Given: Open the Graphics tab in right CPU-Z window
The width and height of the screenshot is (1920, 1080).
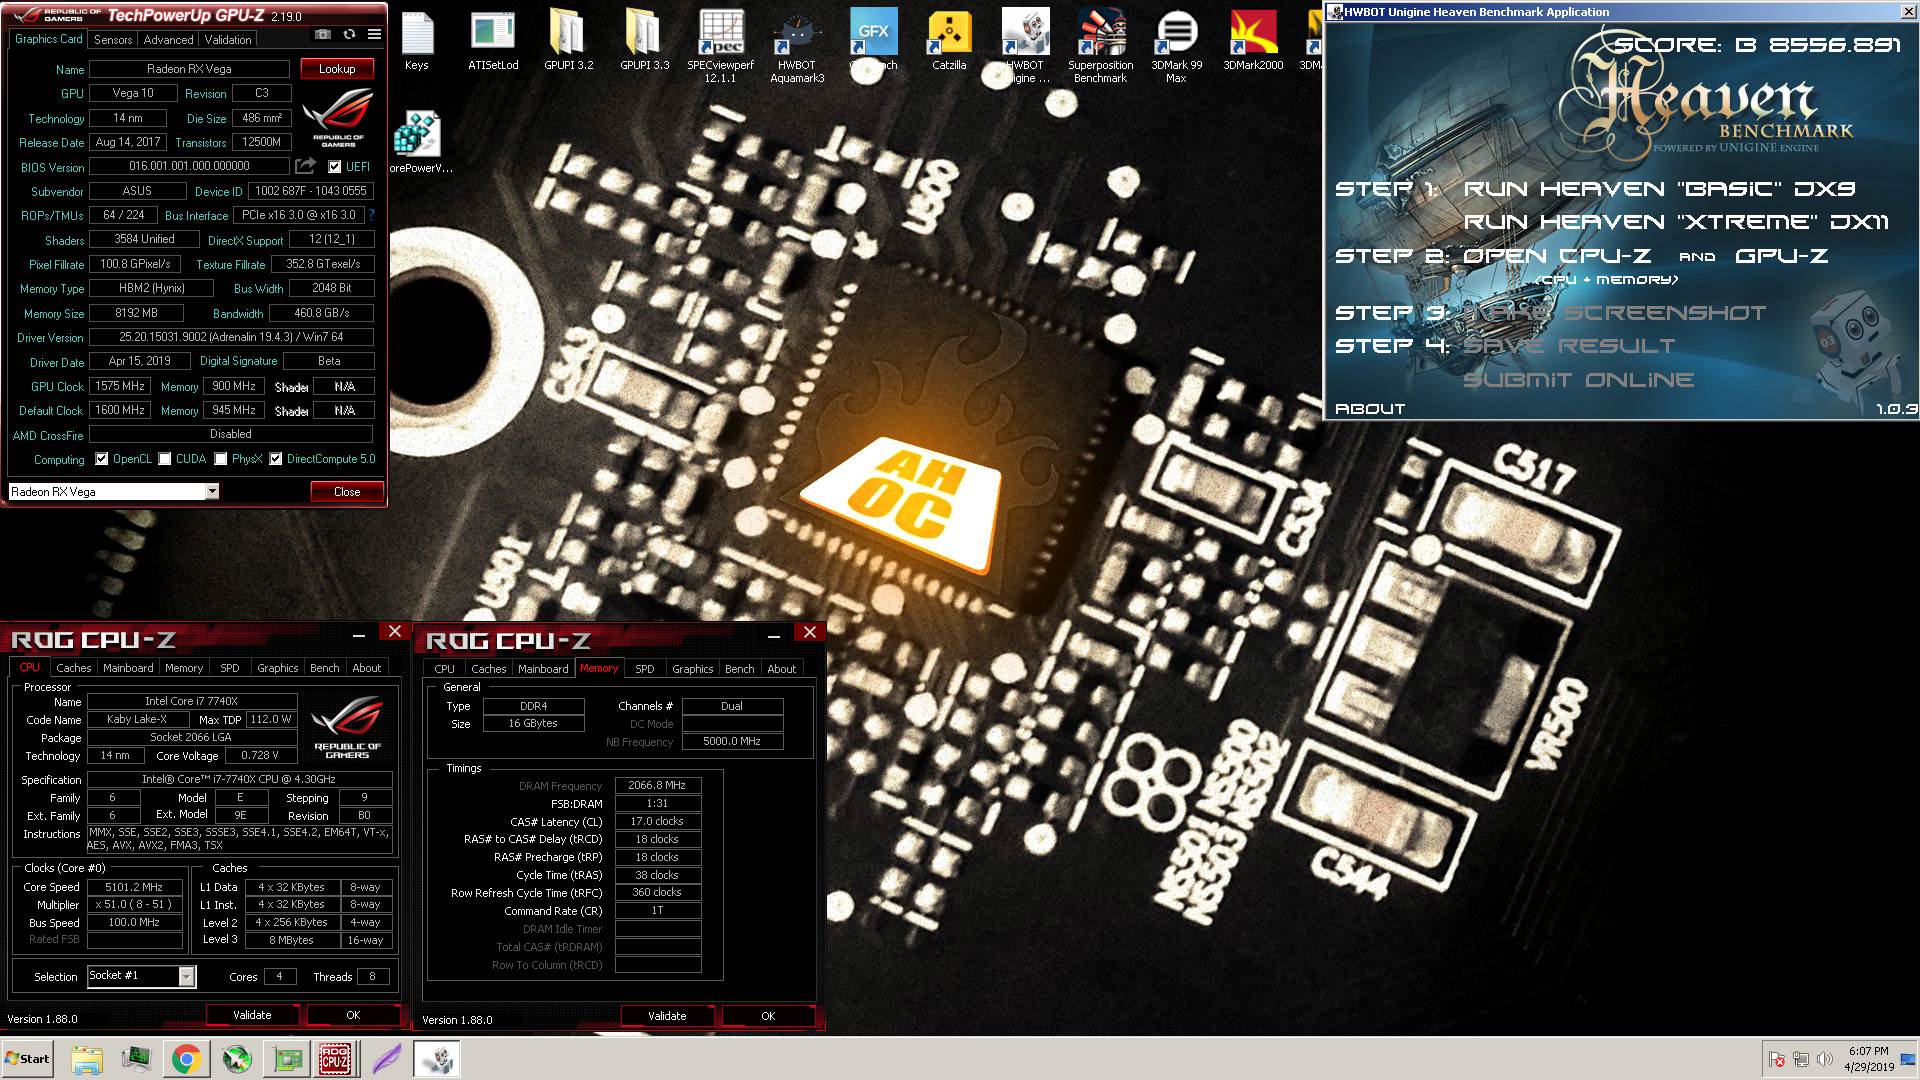Looking at the screenshot, I should 692,669.
